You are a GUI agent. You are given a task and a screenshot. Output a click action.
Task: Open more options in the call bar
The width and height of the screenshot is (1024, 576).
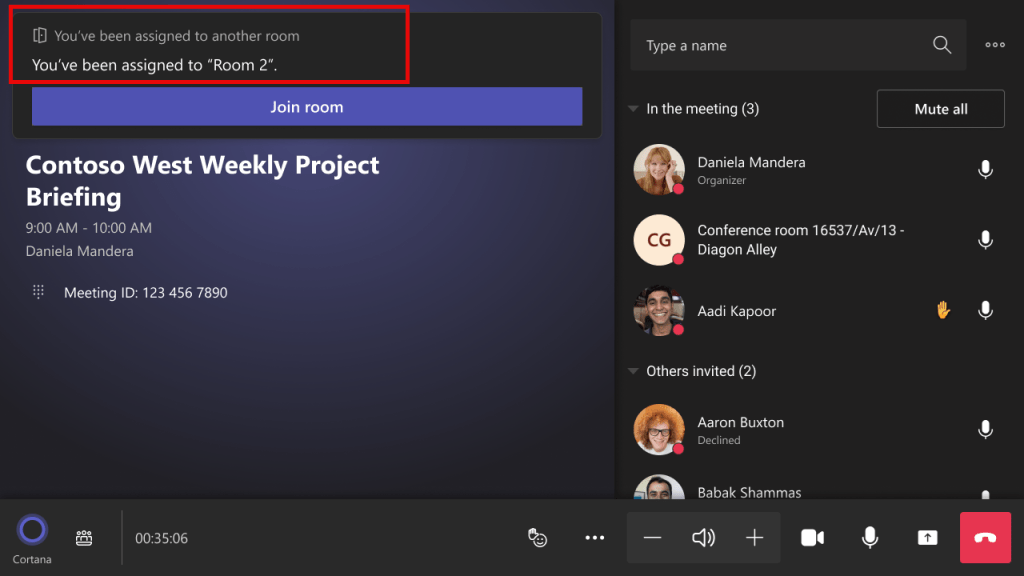(594, 537)
